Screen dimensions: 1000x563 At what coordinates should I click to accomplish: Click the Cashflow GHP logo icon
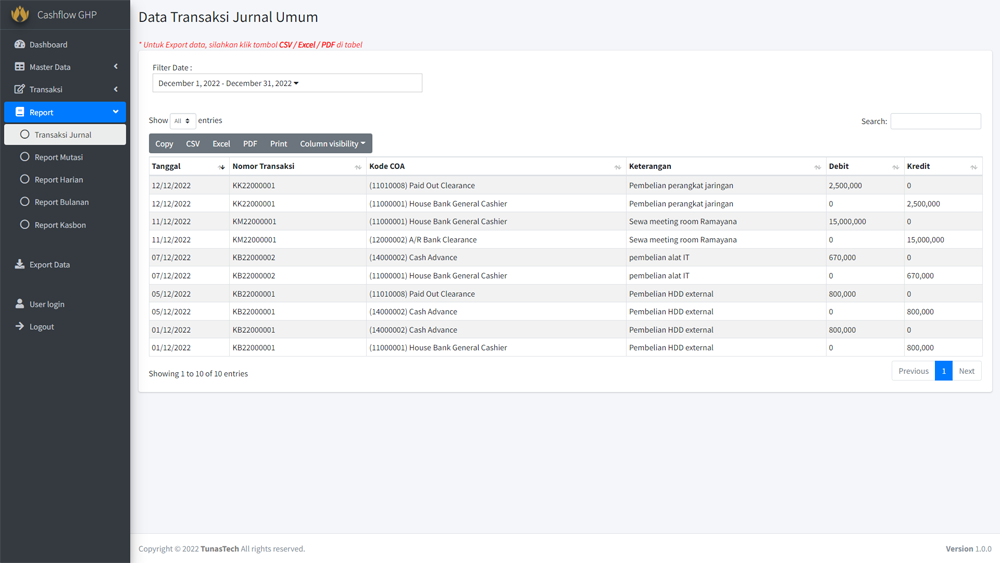click(20, 15)
